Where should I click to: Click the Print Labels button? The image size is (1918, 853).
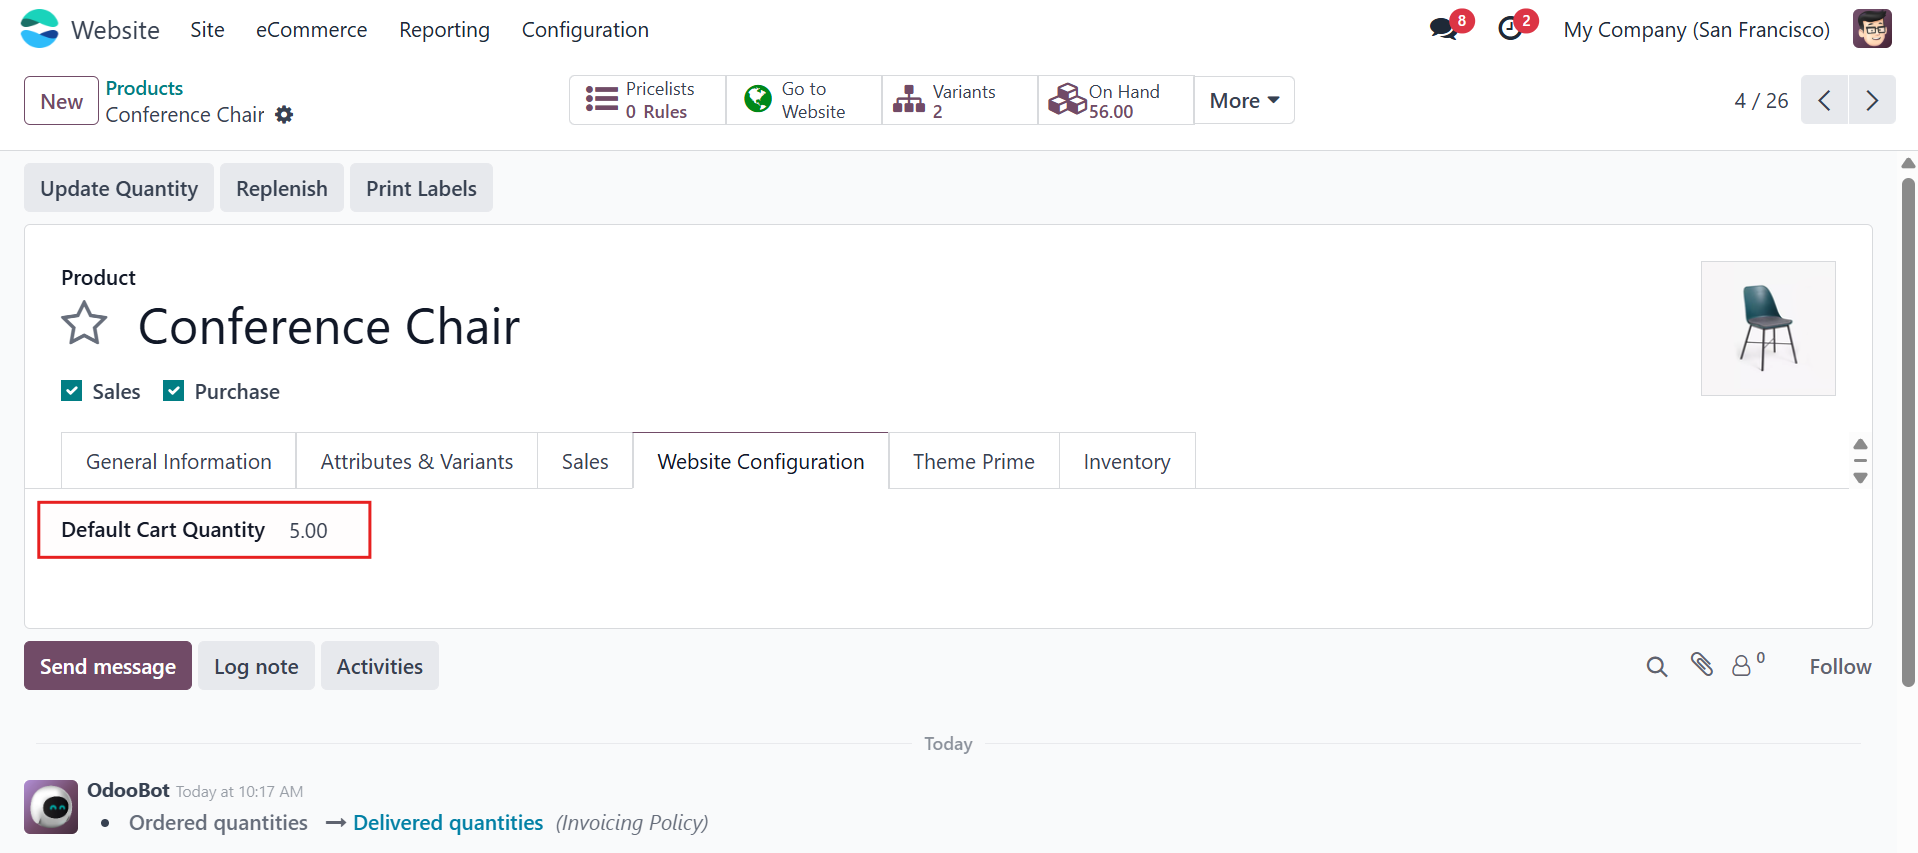tap(421, 188)
